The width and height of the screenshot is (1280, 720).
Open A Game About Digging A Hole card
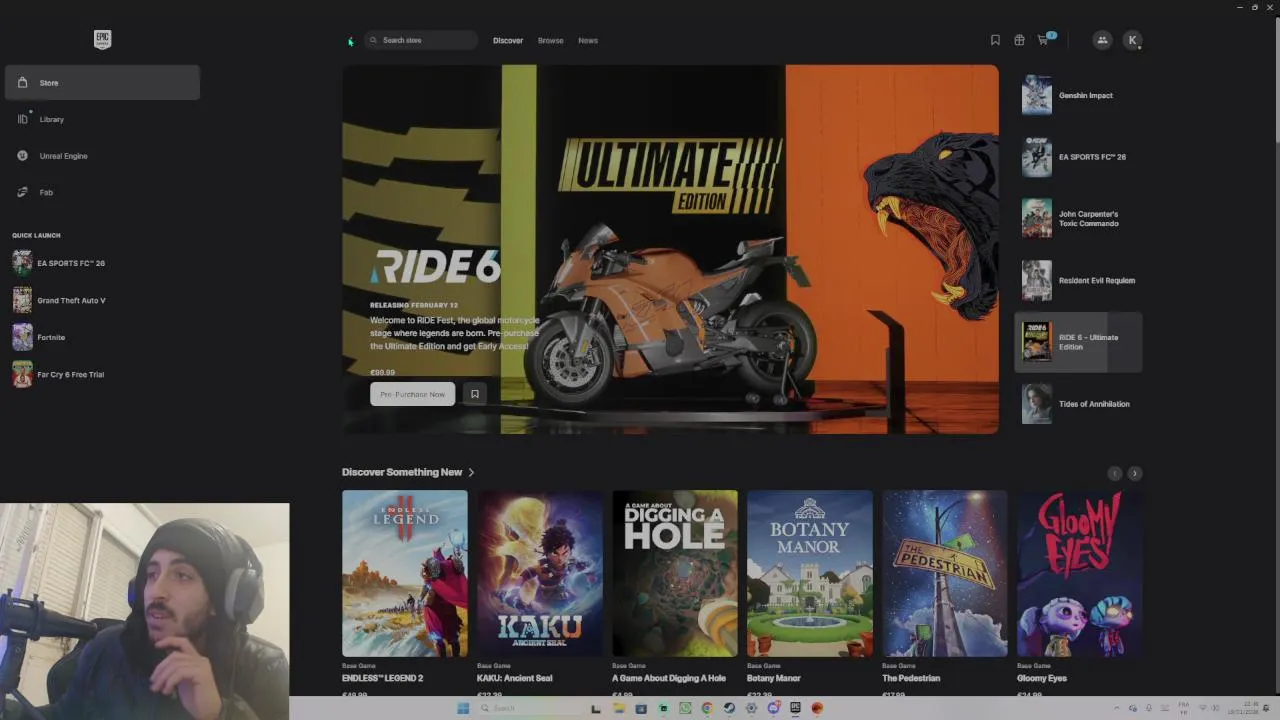[x=675, y=573]
